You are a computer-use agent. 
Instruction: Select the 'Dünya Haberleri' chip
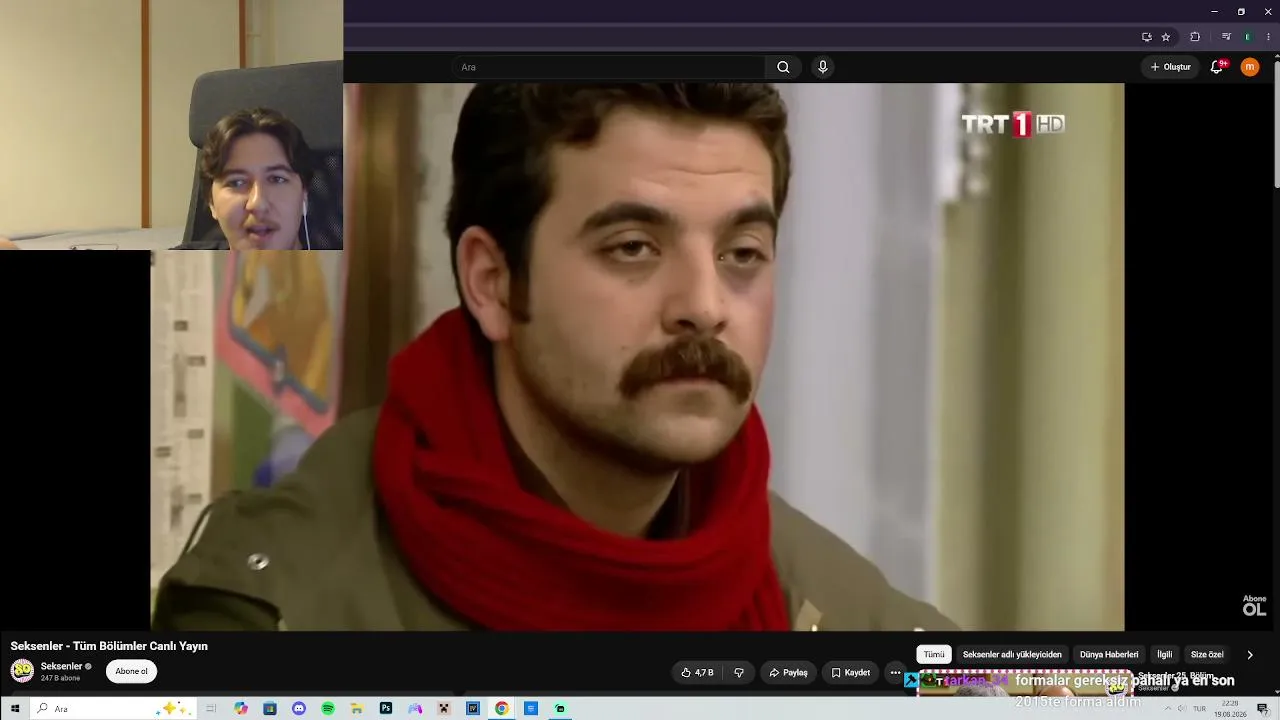[x=1109, y=655]
